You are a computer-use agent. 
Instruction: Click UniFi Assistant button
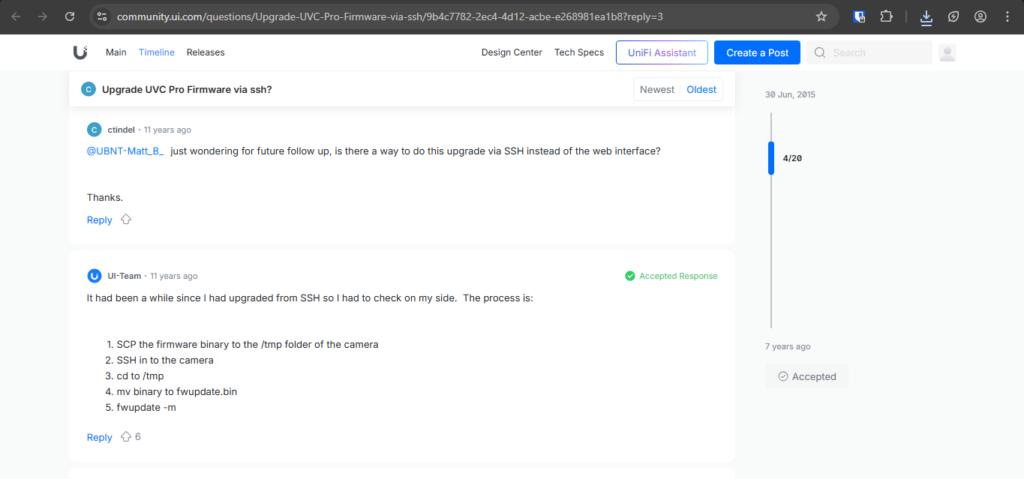[662, 53]
